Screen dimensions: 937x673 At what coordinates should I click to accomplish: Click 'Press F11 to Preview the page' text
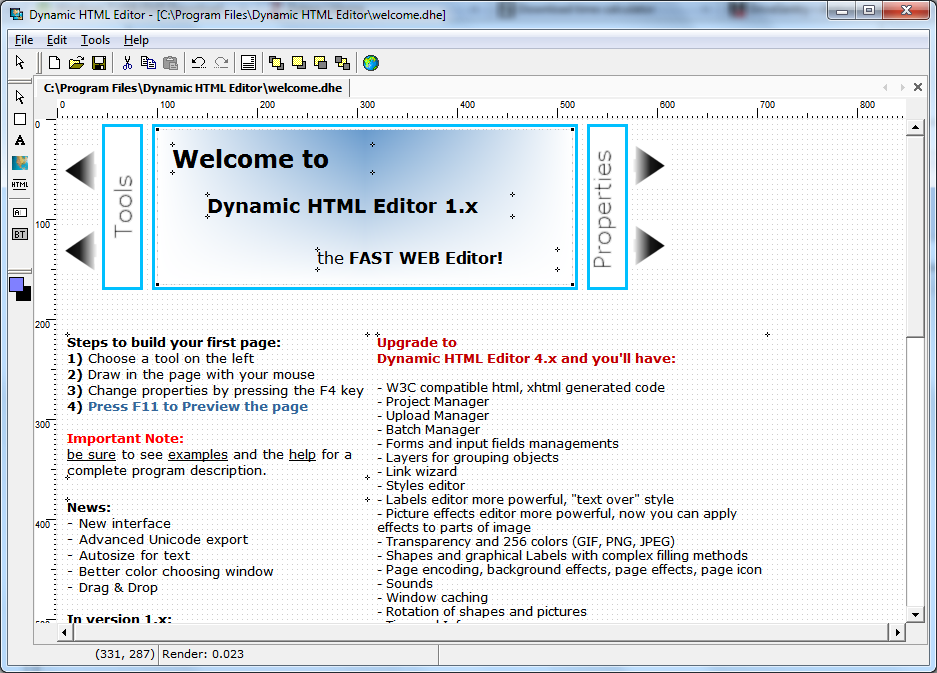(x=198, y=406)
